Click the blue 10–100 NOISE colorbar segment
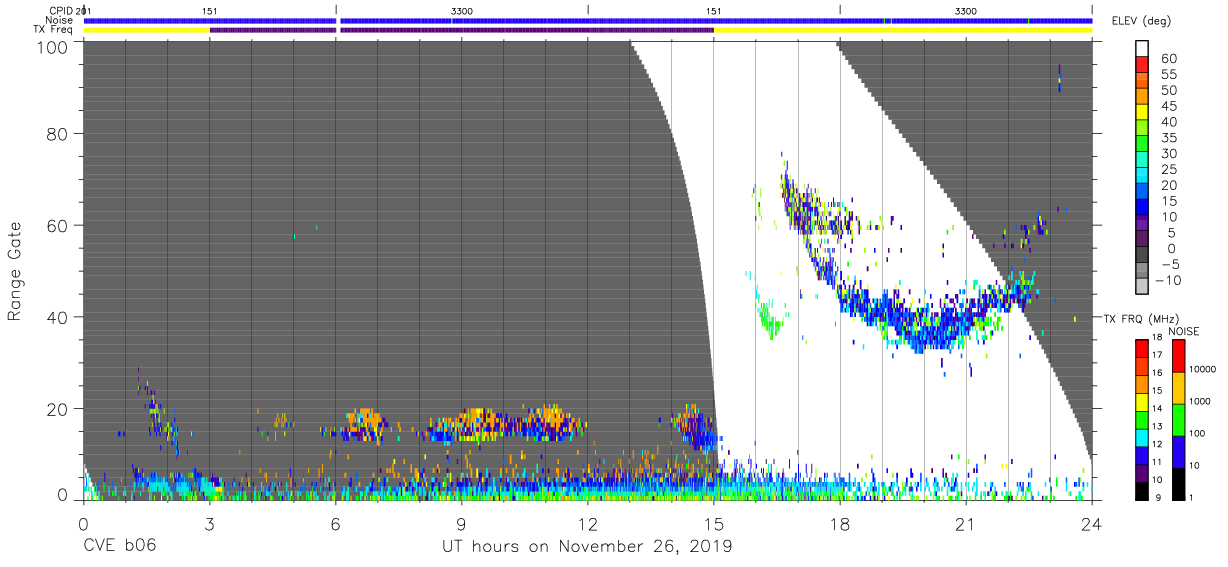The width and height of the screenshot is (1228, 567). click(1180, 450)
